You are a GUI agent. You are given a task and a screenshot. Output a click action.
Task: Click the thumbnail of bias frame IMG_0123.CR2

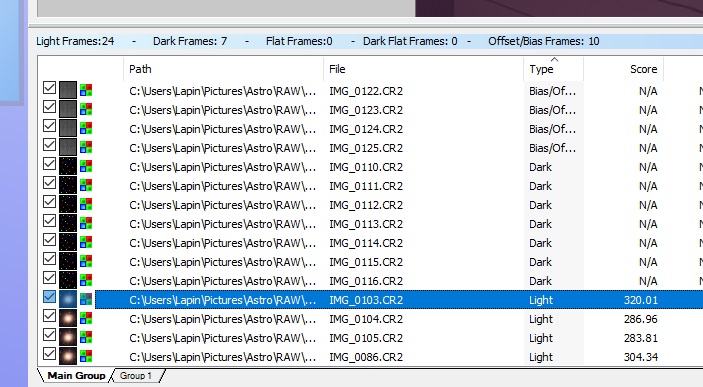coord(68,109)
